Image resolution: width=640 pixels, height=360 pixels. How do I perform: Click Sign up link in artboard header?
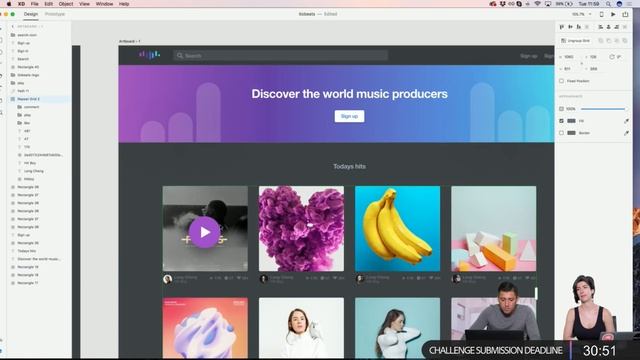point(529,56)
